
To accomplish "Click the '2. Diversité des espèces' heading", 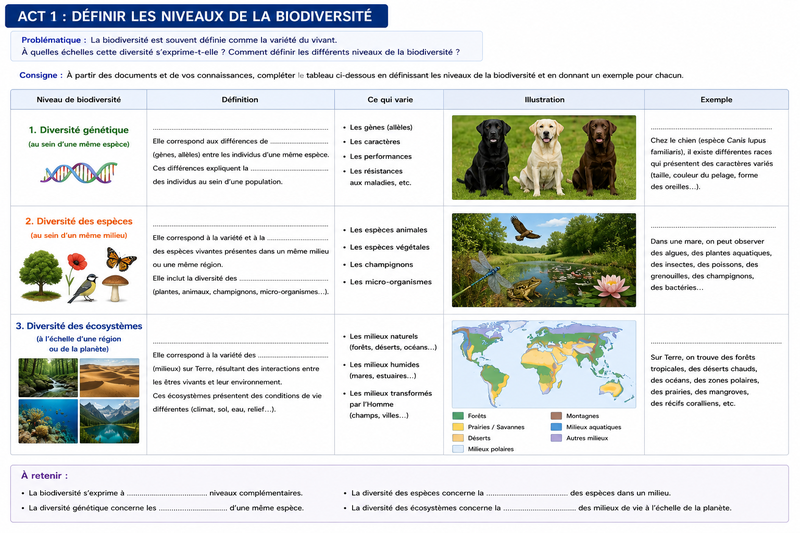I will coord(79,221).
